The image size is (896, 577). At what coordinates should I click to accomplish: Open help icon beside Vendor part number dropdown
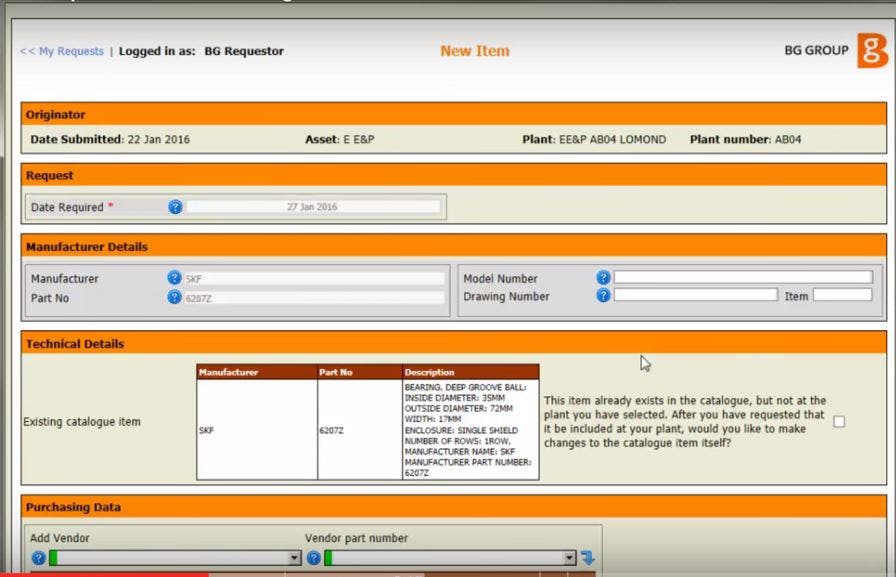pyautogui.click(x=314, y=558)
